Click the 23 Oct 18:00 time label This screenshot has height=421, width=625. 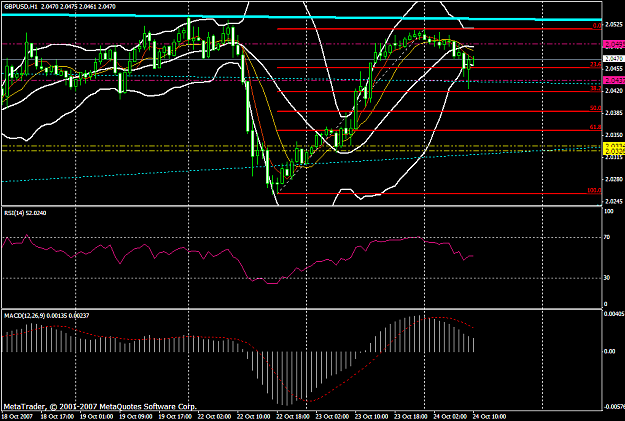click(411, 417)
